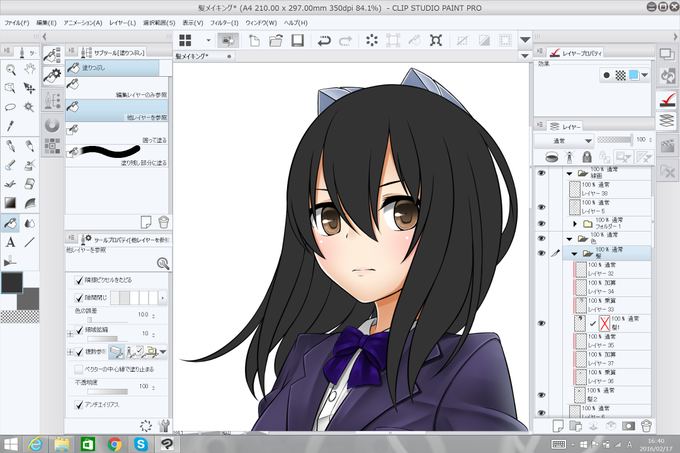
Task: Select the Hand move tool
Action: (x=29, y=69)
